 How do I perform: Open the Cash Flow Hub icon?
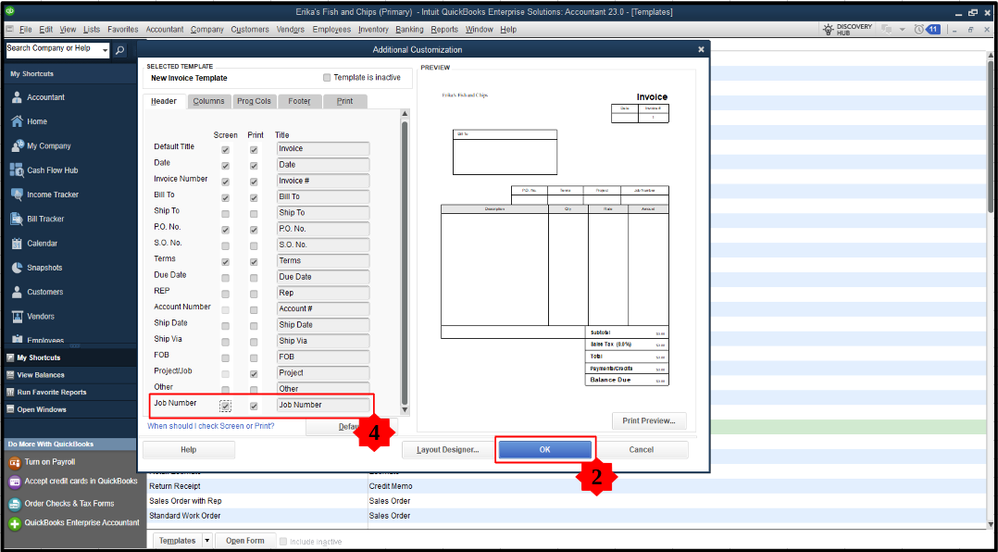[x=17, y=170]
